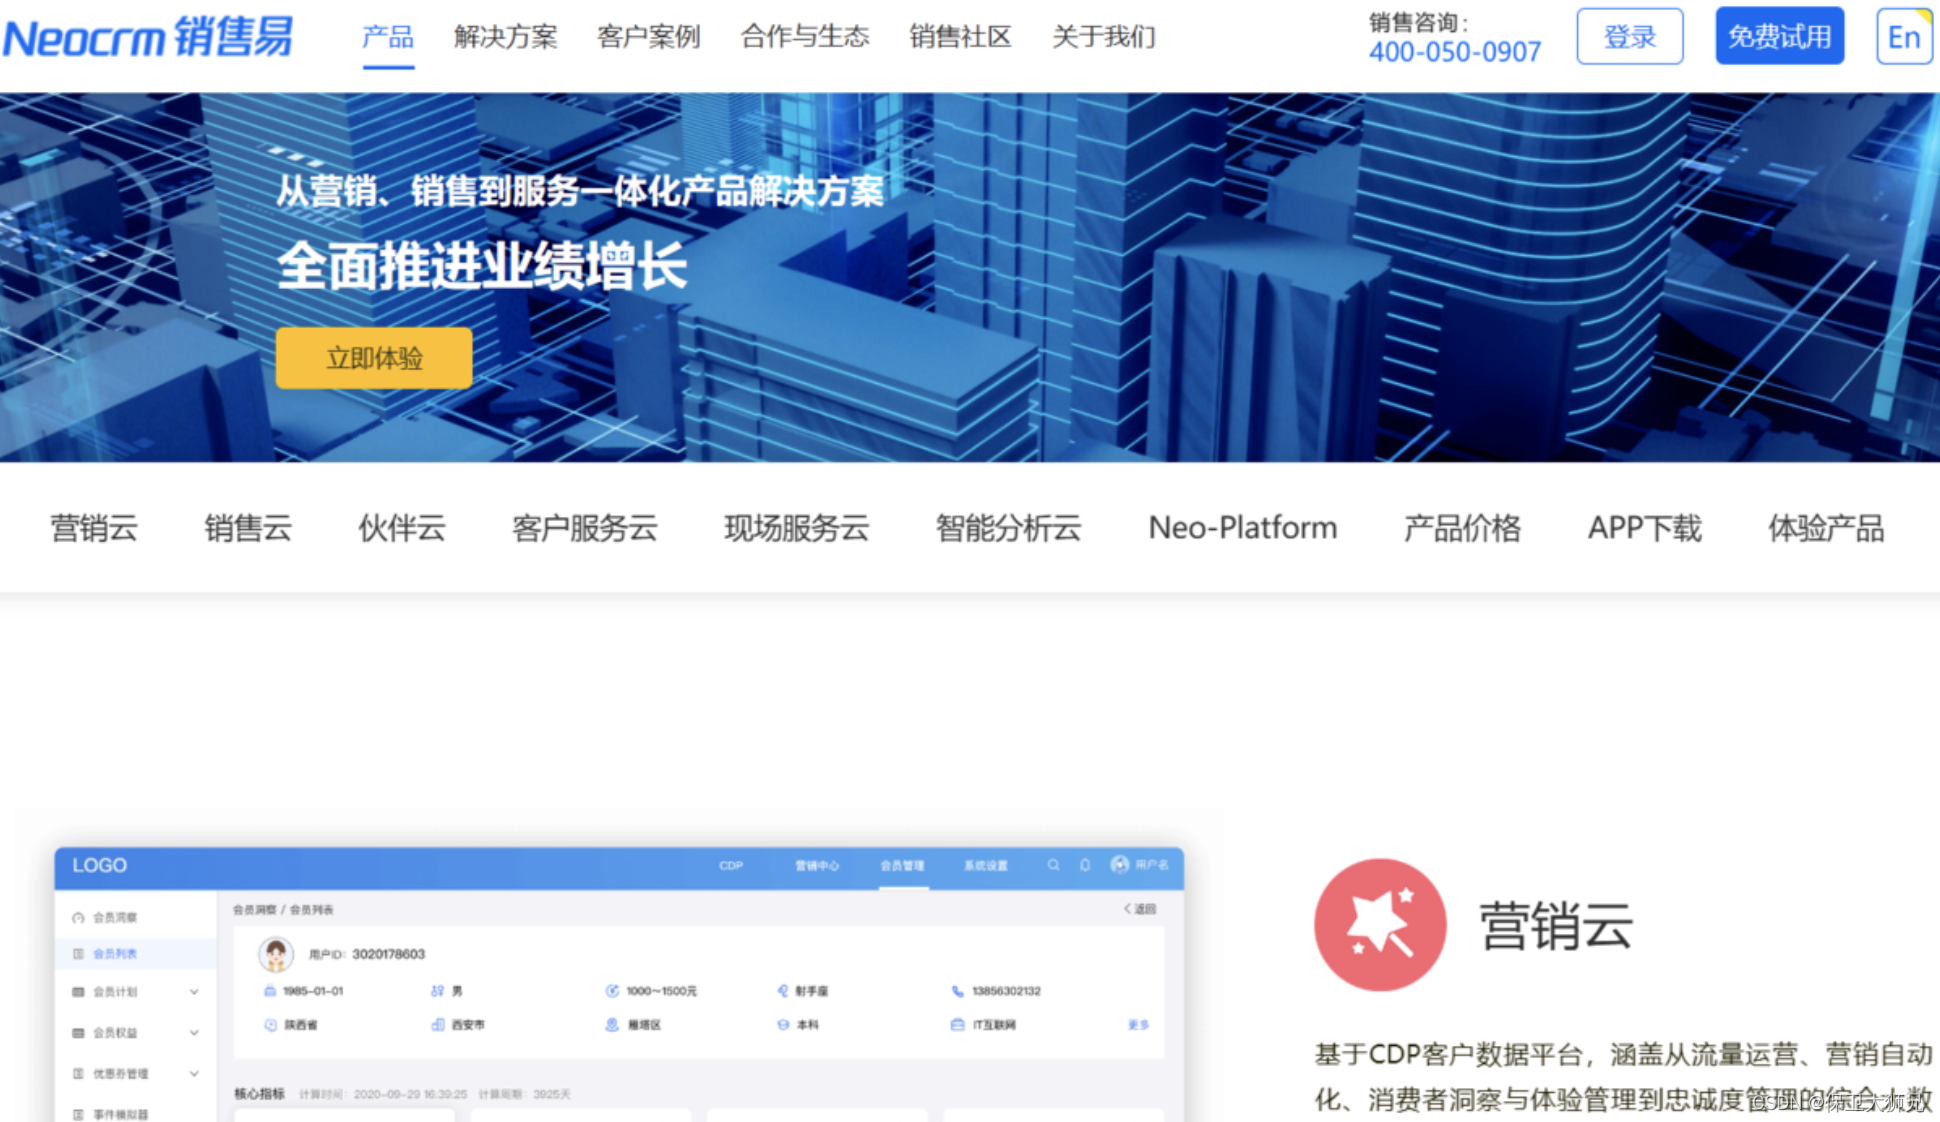Click the 登录 login button

[1629, 37]
